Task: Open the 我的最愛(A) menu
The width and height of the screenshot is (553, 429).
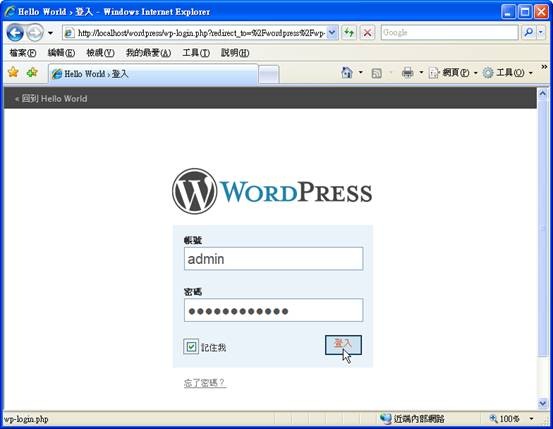Action: click(x=148, y=53)
